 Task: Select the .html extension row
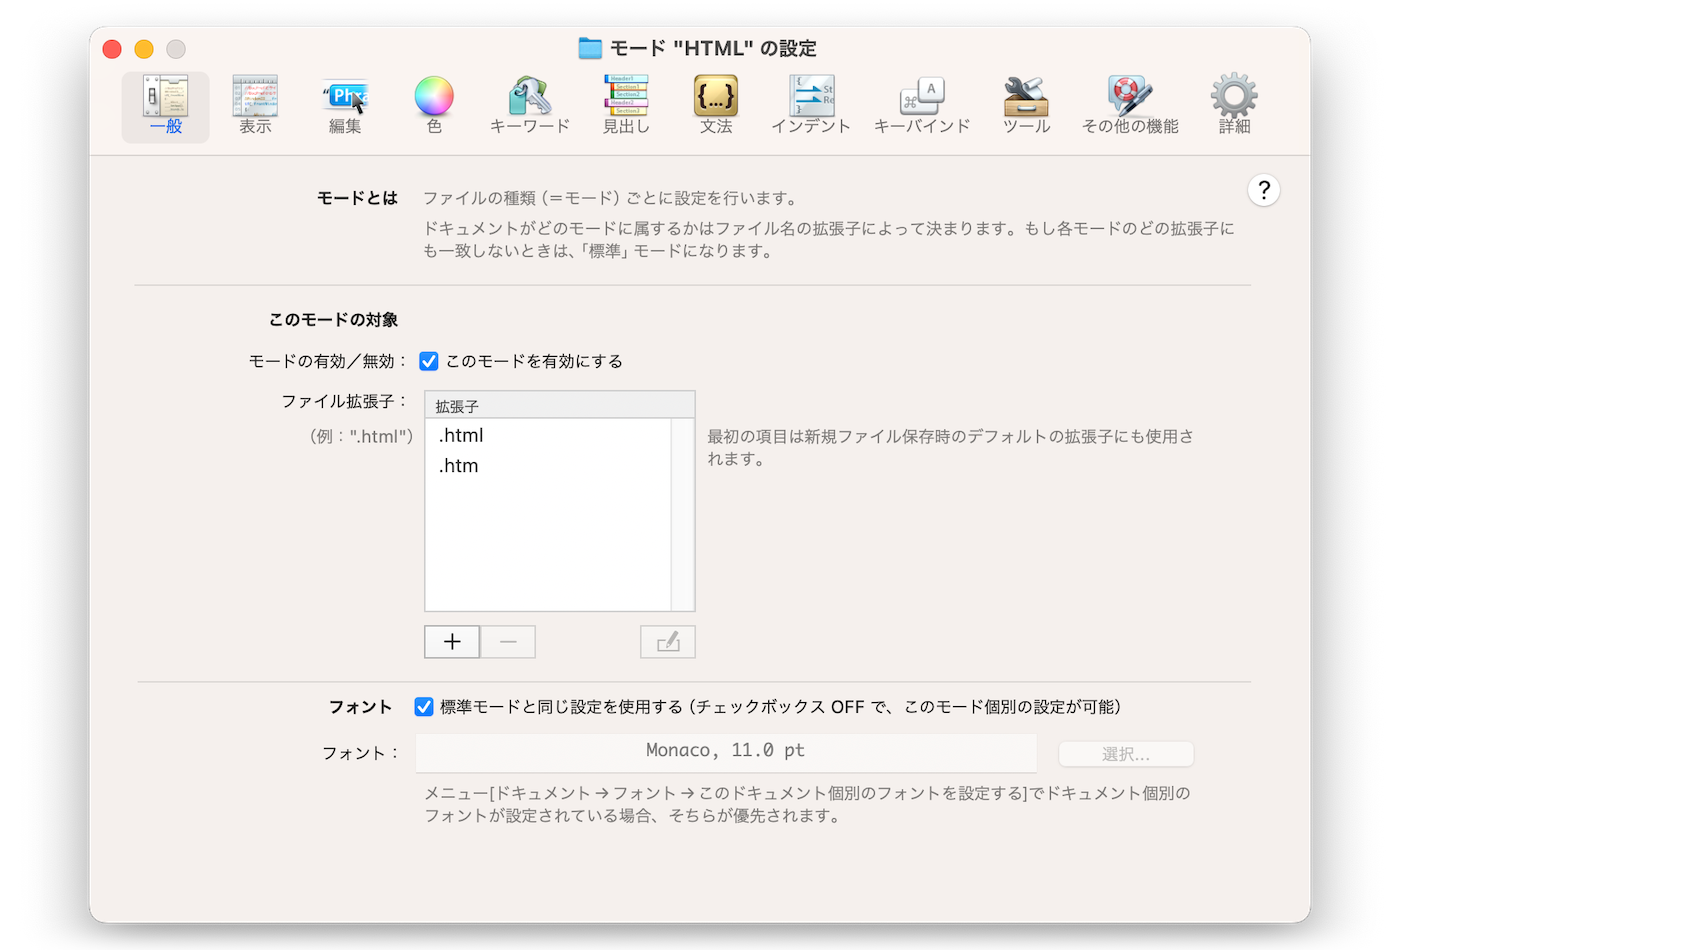click(548, 436)
